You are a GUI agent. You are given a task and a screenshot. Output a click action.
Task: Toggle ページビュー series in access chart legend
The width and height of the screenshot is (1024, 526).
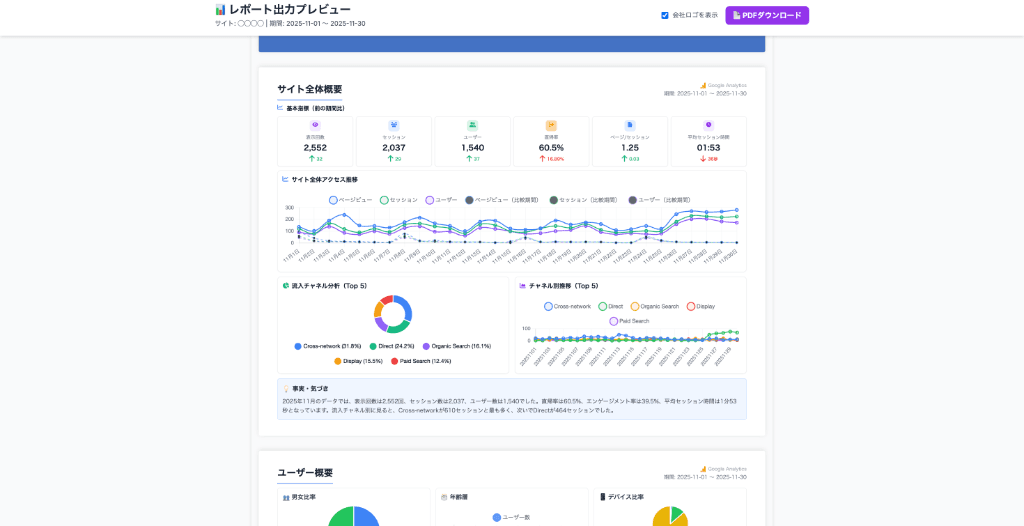pyautogui.click(x=334, y=200)
